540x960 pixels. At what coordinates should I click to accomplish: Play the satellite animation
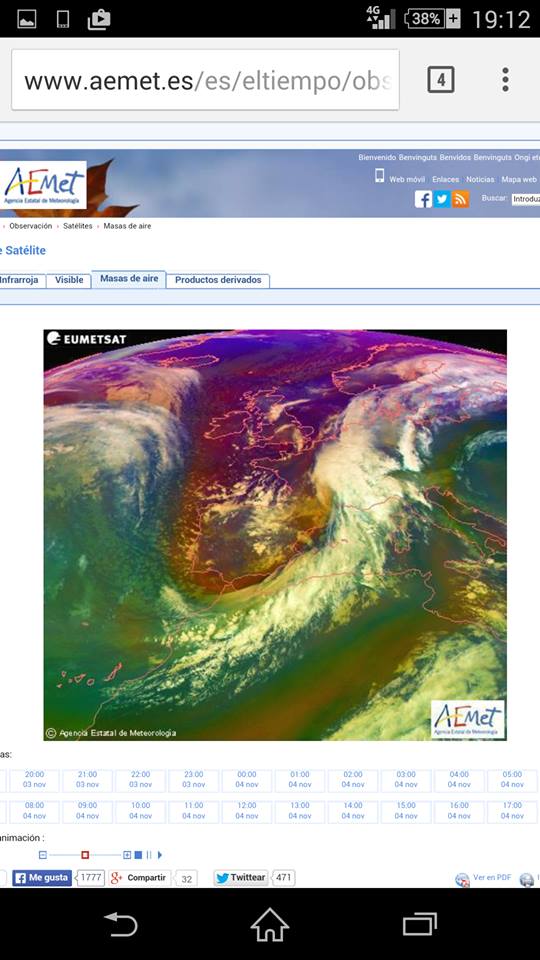(160, 855)
